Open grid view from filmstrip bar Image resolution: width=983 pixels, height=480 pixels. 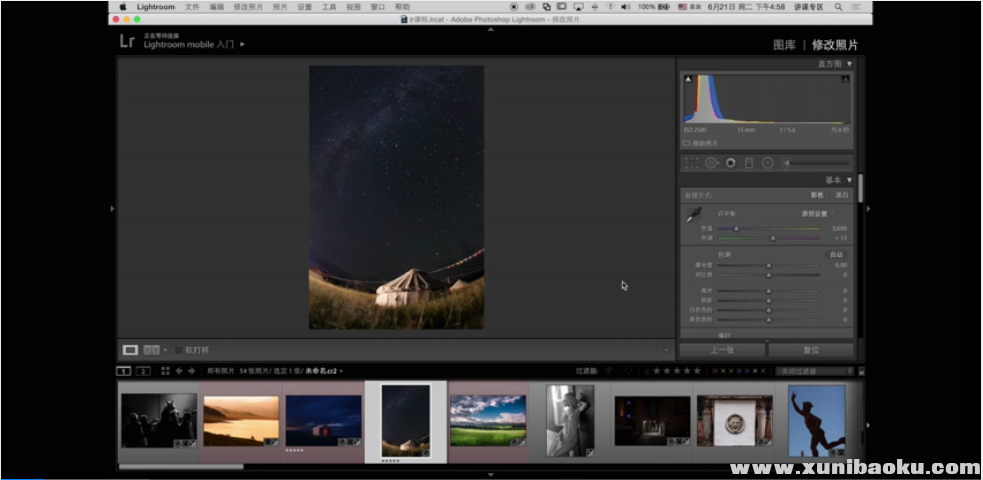click(x=165, y=371)
